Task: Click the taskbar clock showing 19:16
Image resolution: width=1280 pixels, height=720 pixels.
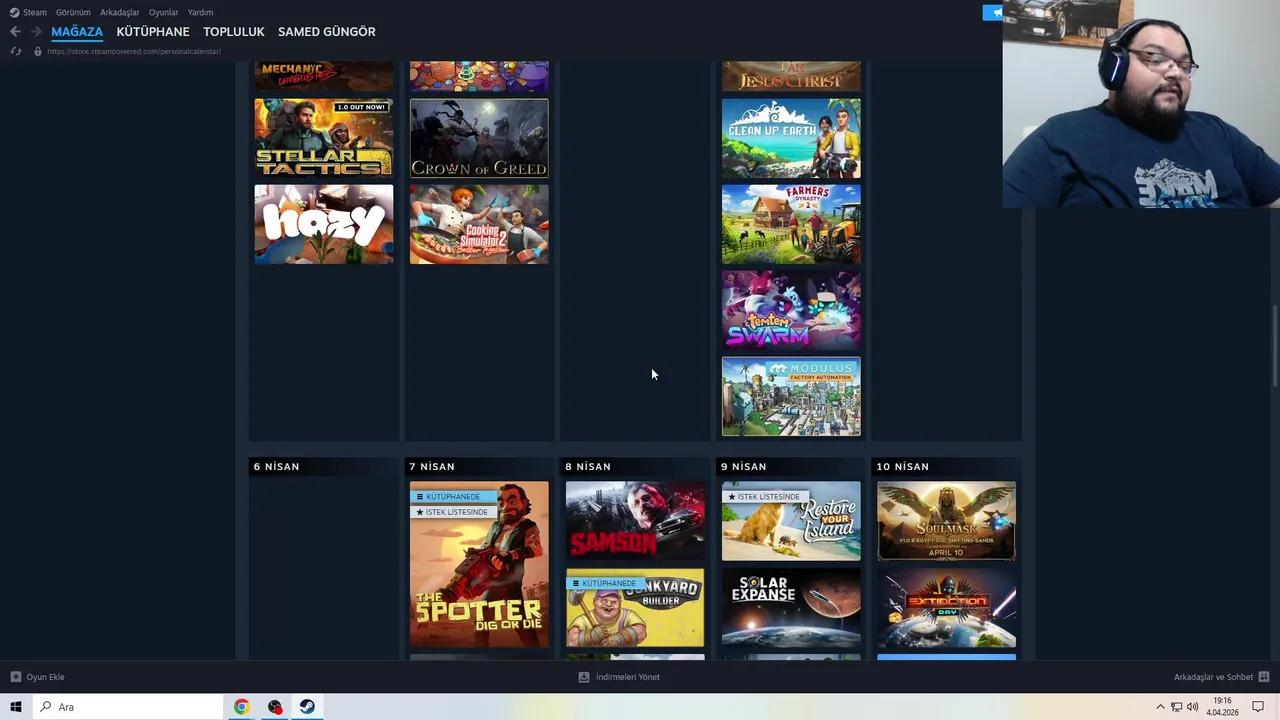Action: [1222, 707]
